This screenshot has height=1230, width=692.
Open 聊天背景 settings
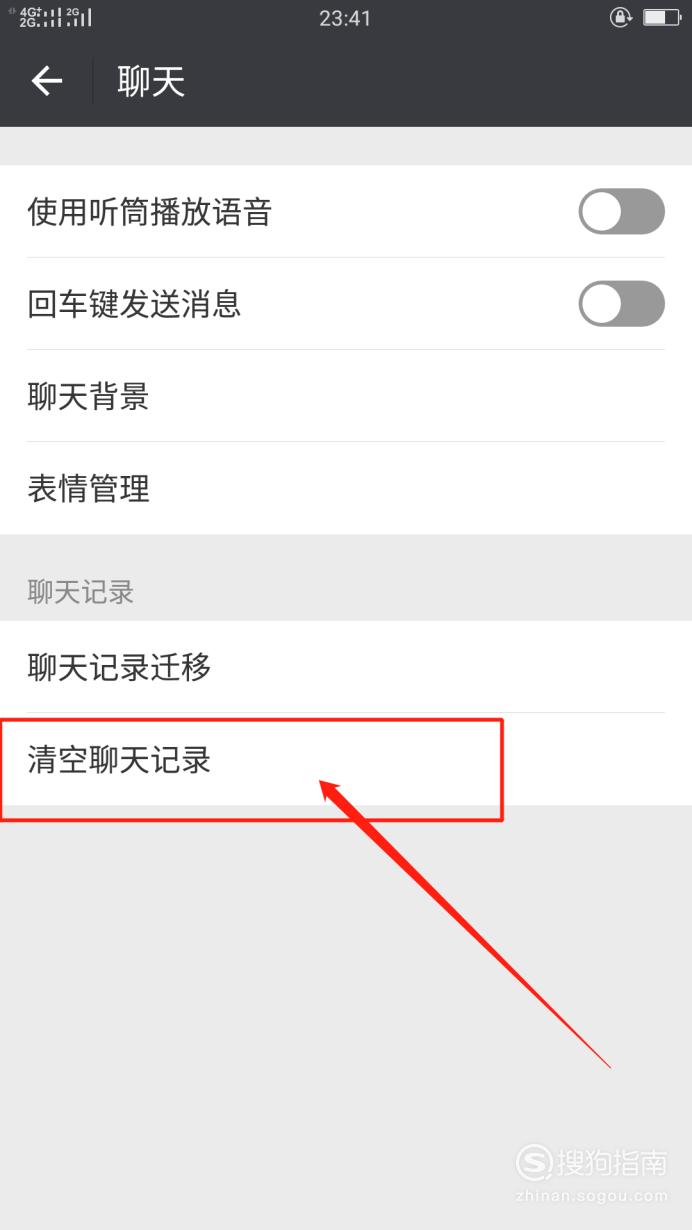coord(346,396)
